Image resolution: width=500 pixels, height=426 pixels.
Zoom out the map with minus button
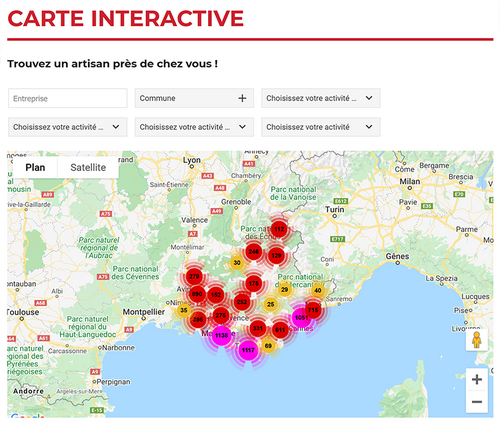coord(477,402)
